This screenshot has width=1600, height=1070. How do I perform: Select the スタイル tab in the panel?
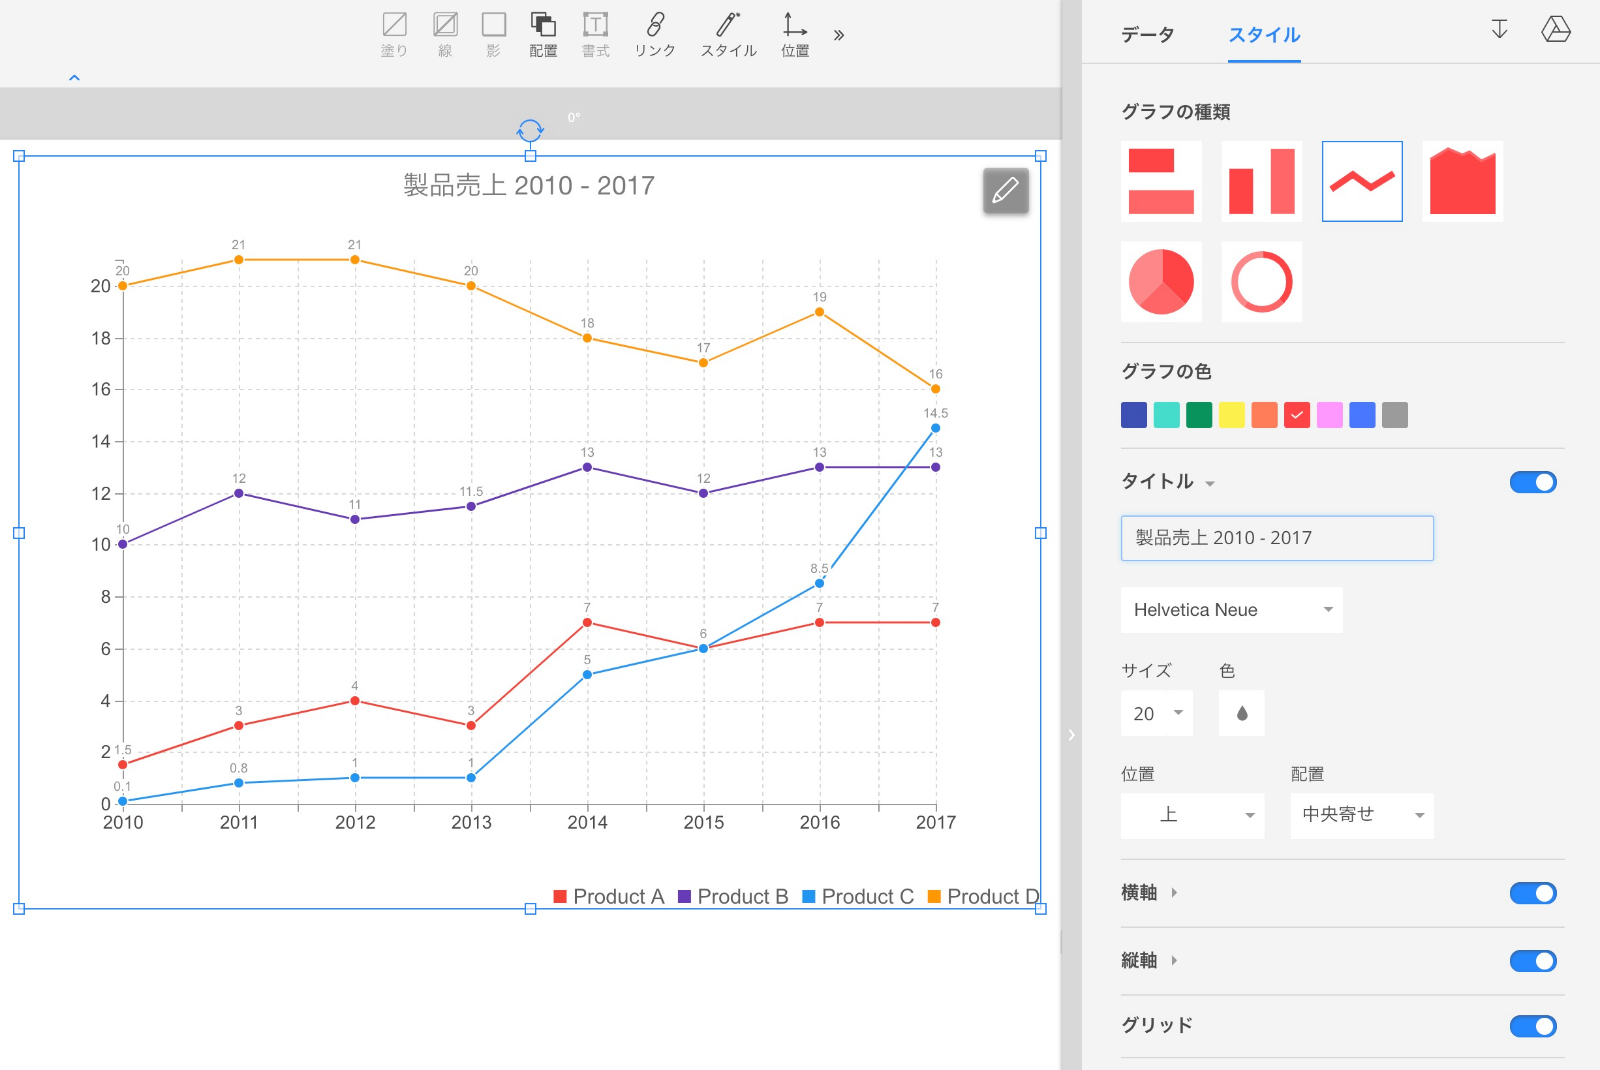1264,35
